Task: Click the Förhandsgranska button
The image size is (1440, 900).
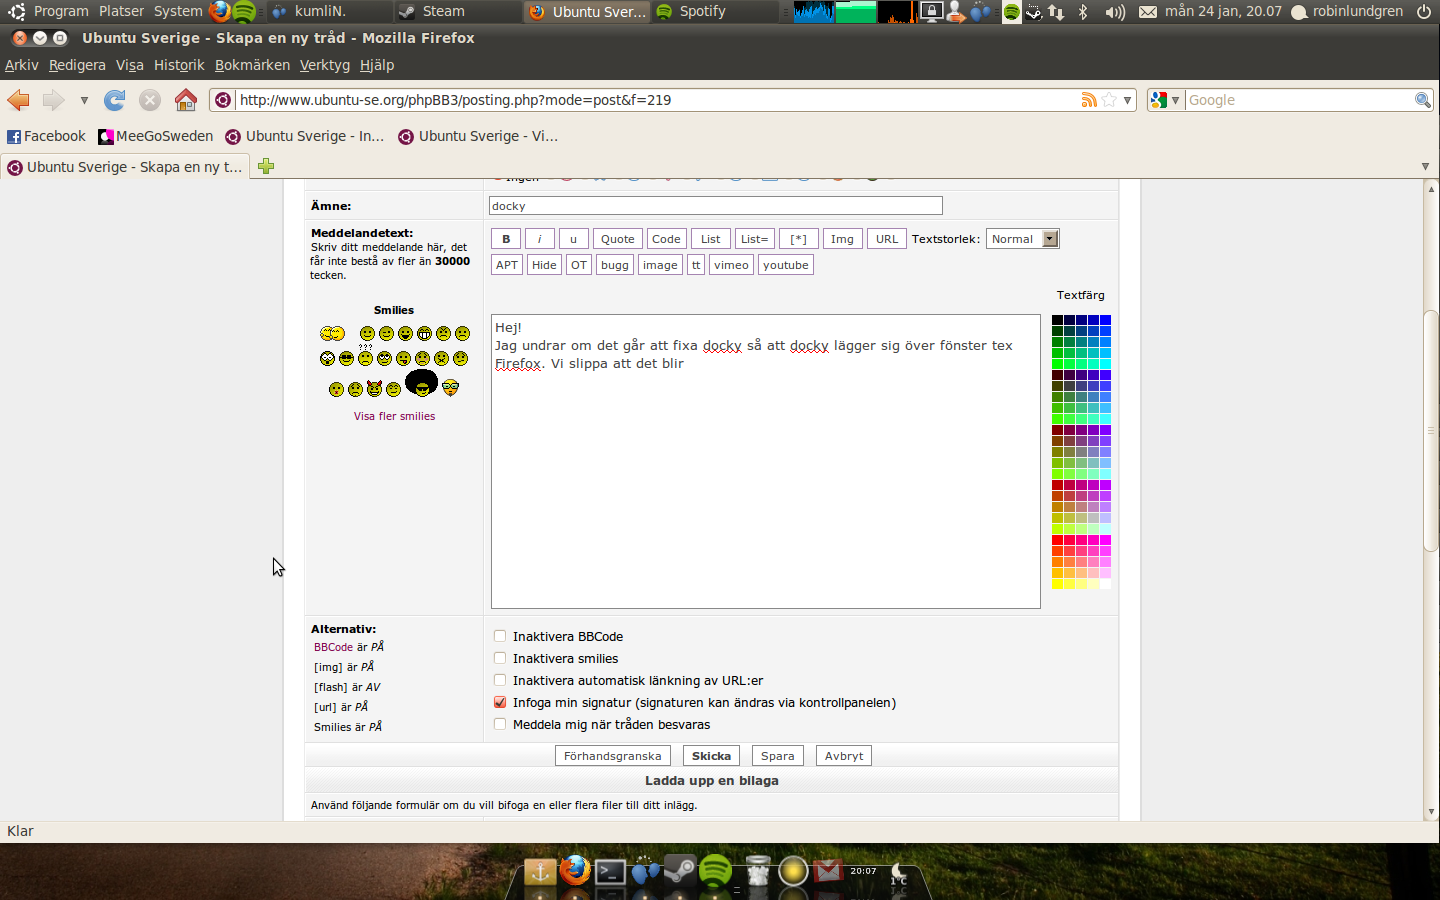Action: 612,756
